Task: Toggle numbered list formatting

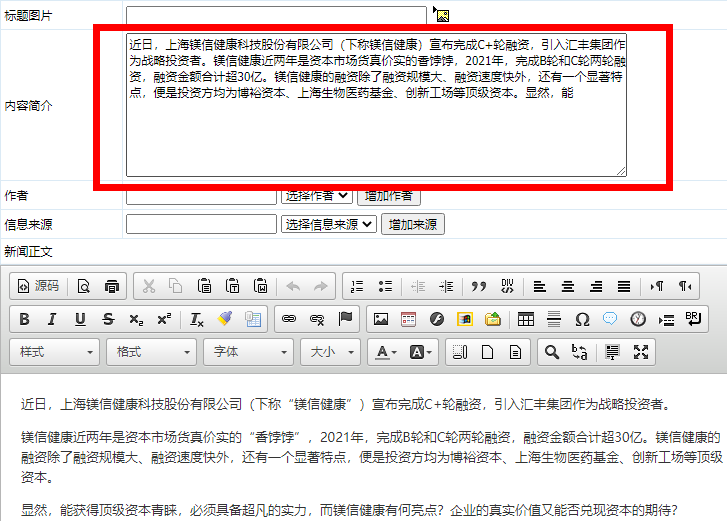Action: pos(357,286)
